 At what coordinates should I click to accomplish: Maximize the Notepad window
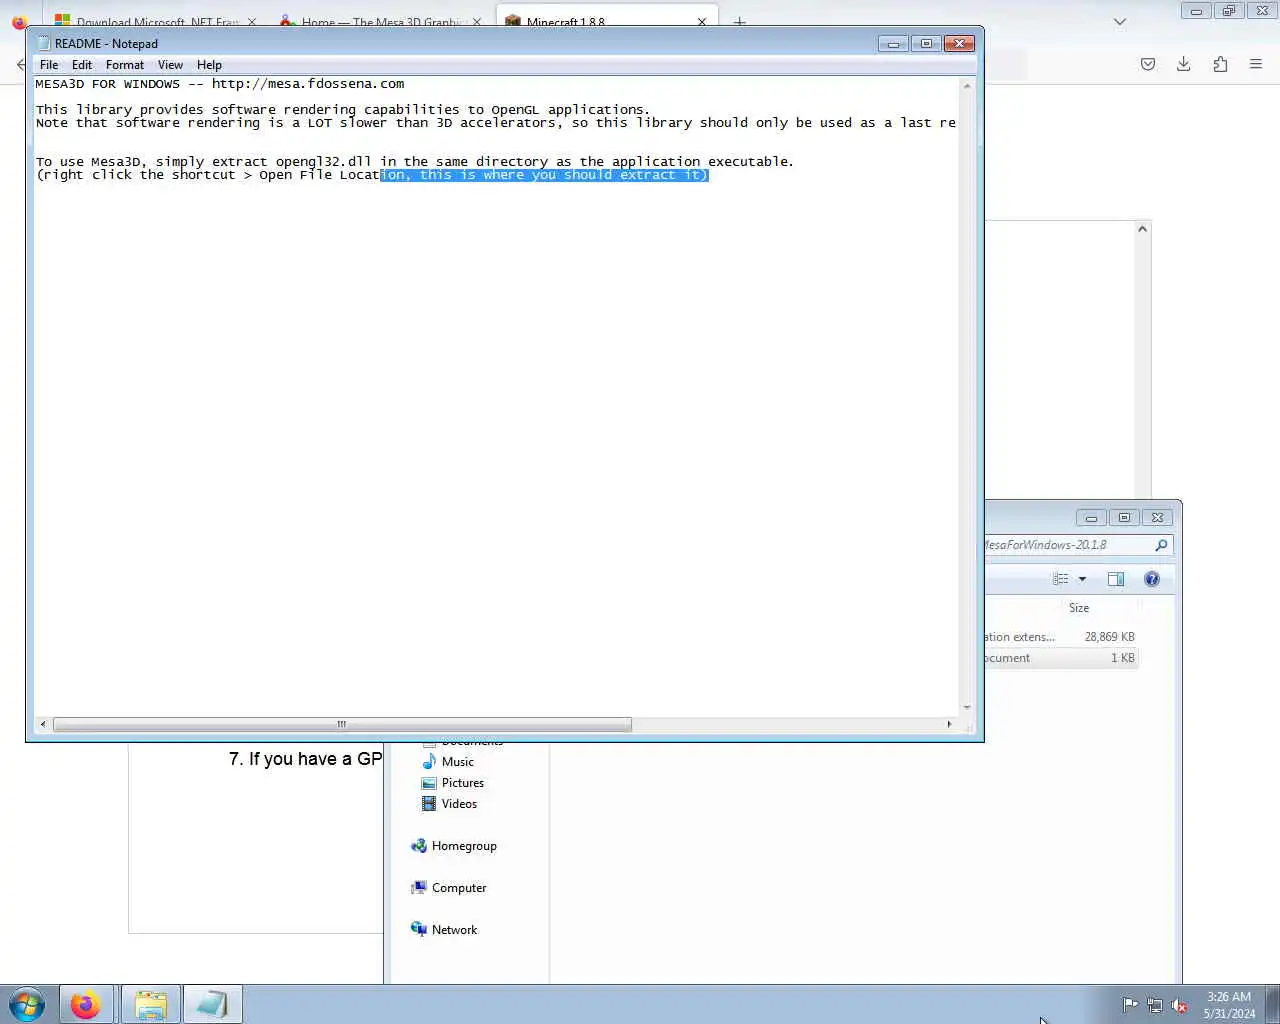click(926, 43)
